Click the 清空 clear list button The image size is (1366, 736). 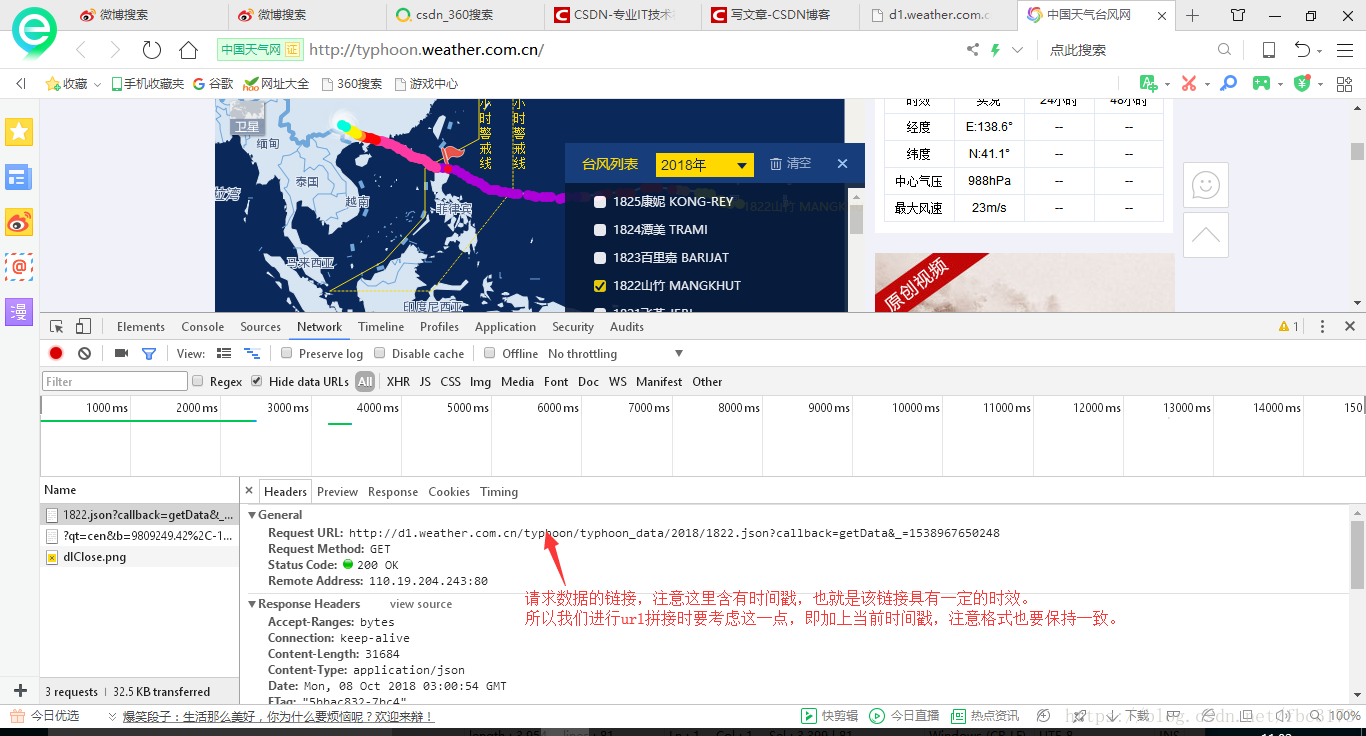coord(791,164)
